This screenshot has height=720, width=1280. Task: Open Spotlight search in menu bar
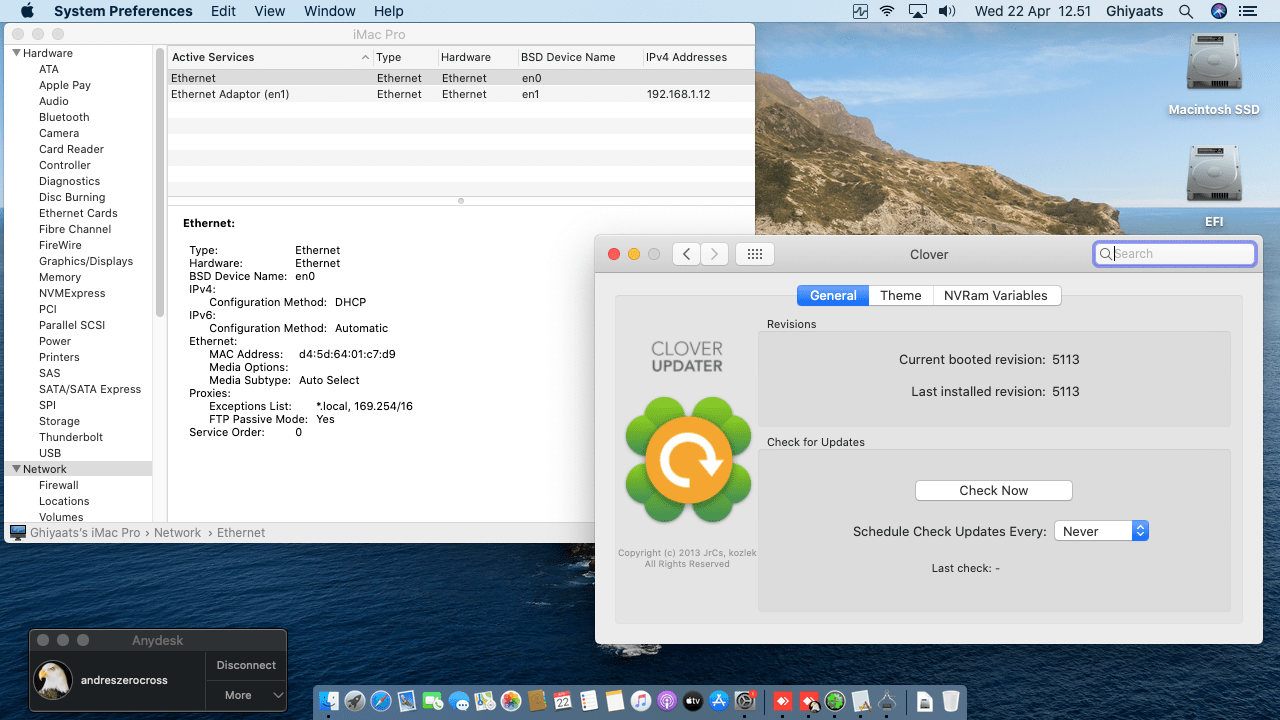pyautogui.click(x=1186, y=11)
